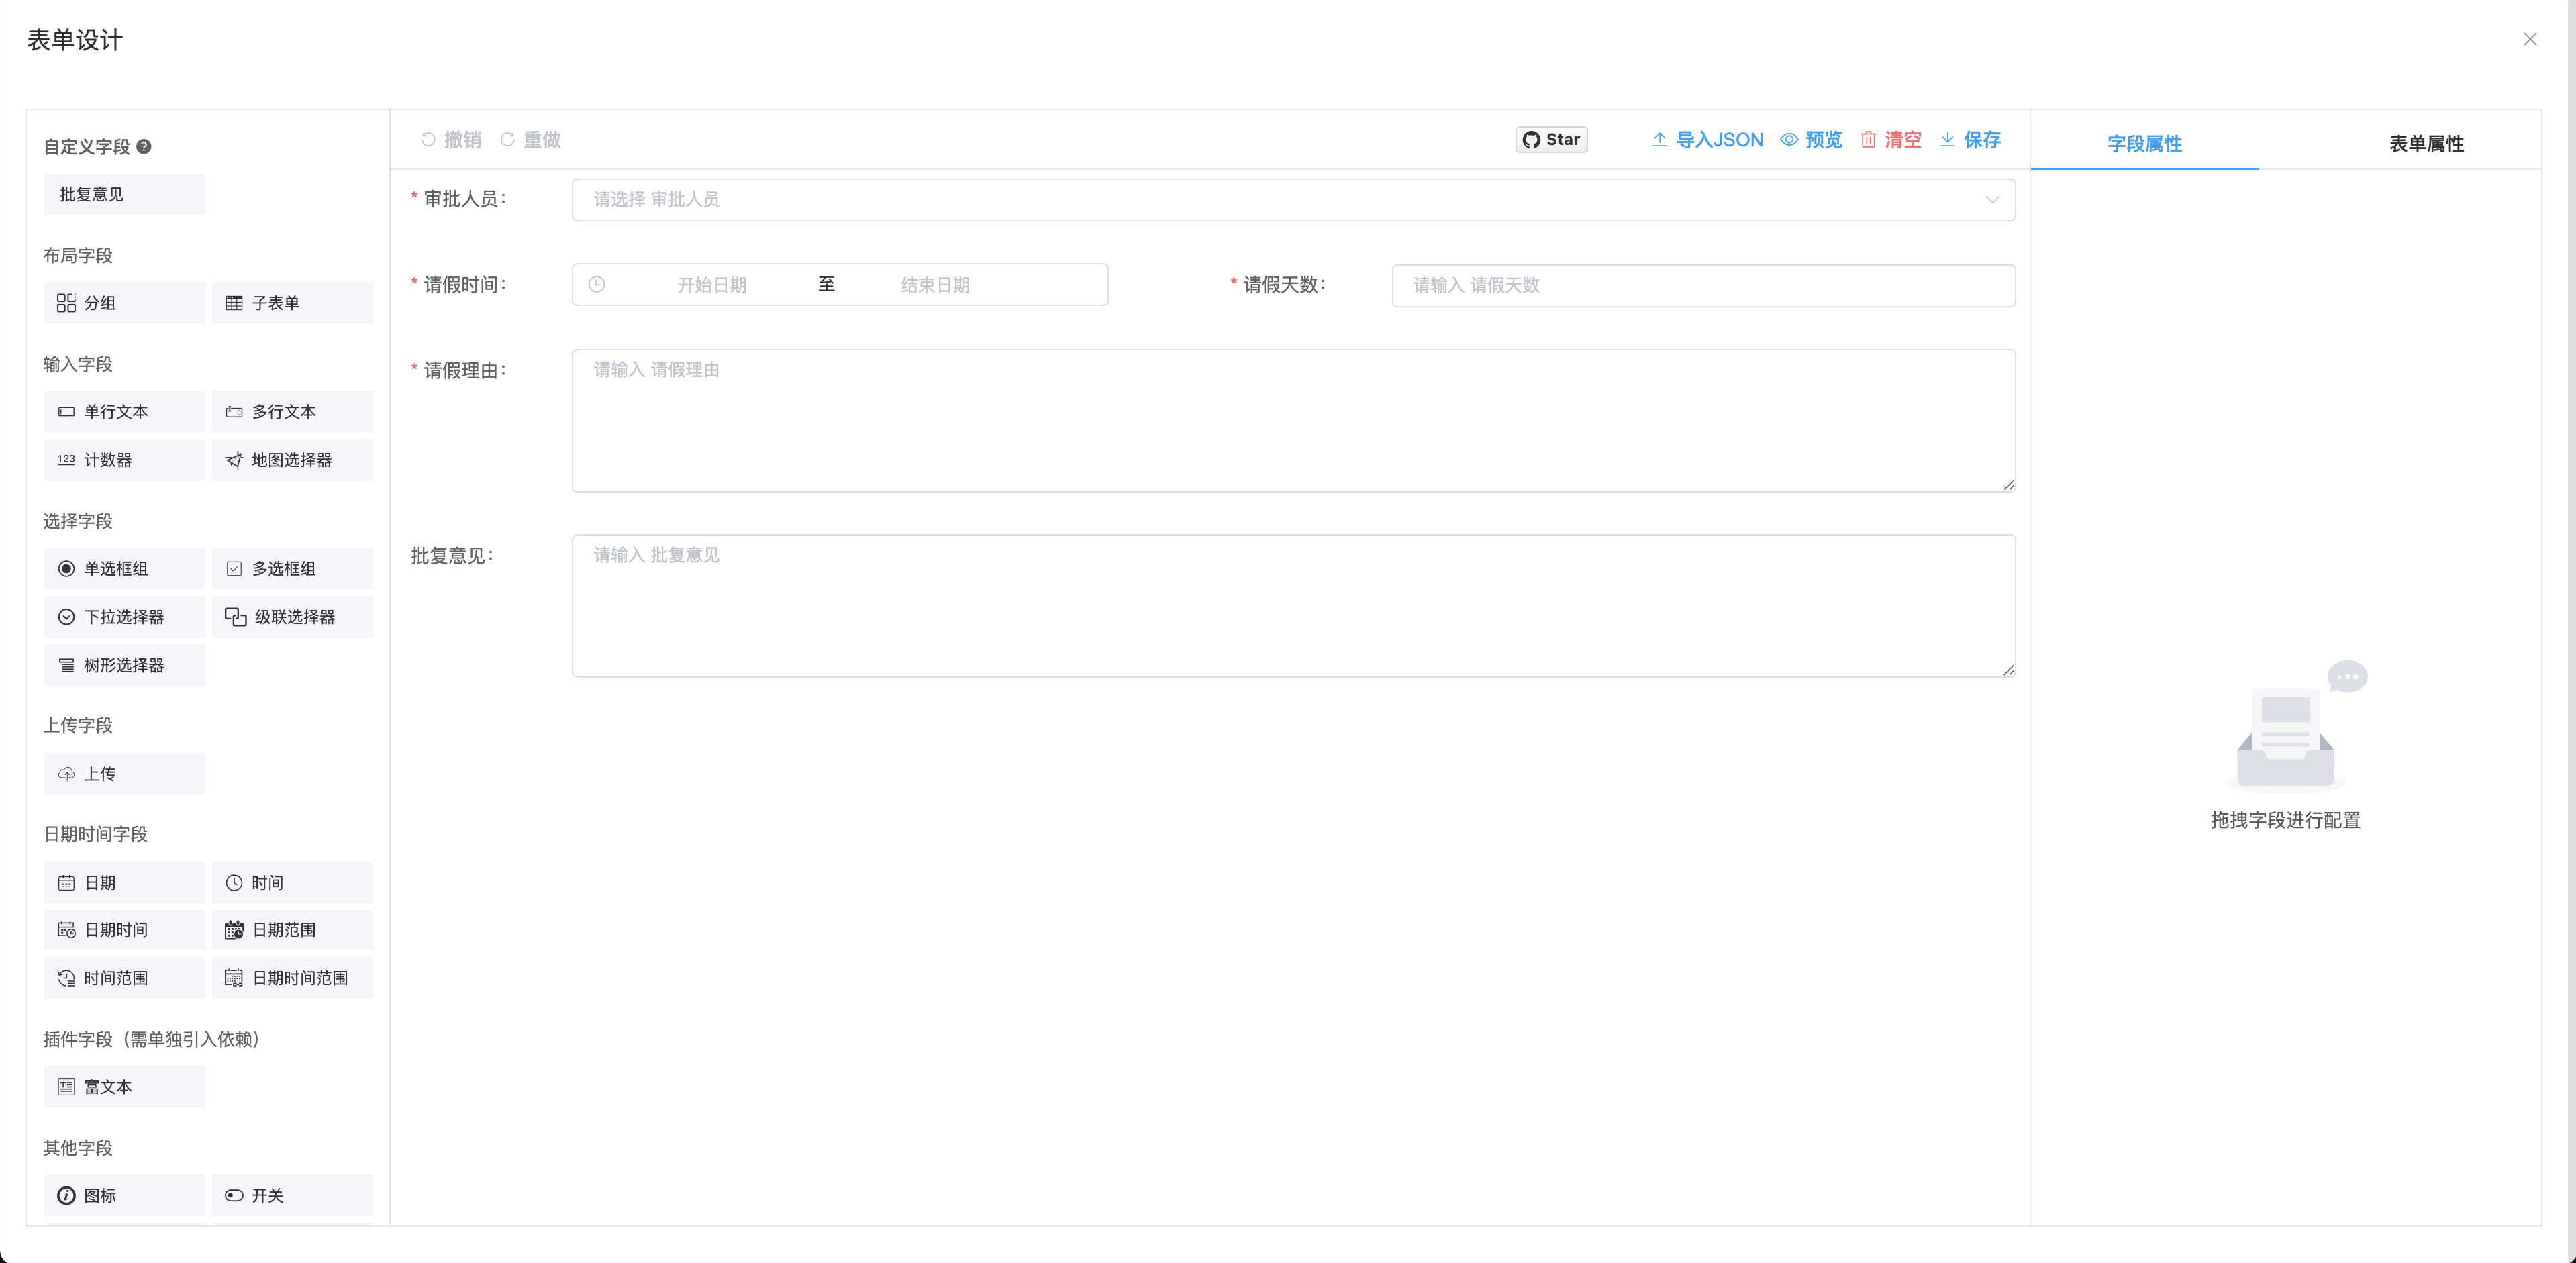2576x1263 pixels.
Task: Click the help icon next to 自定义字段
Action: click(144, 146)
